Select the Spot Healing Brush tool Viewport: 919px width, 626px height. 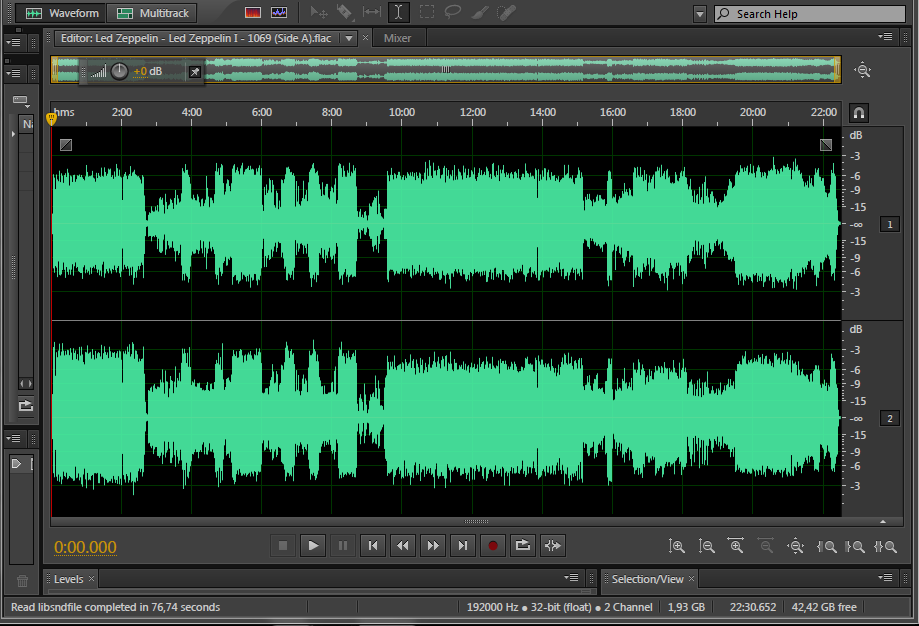506,12
